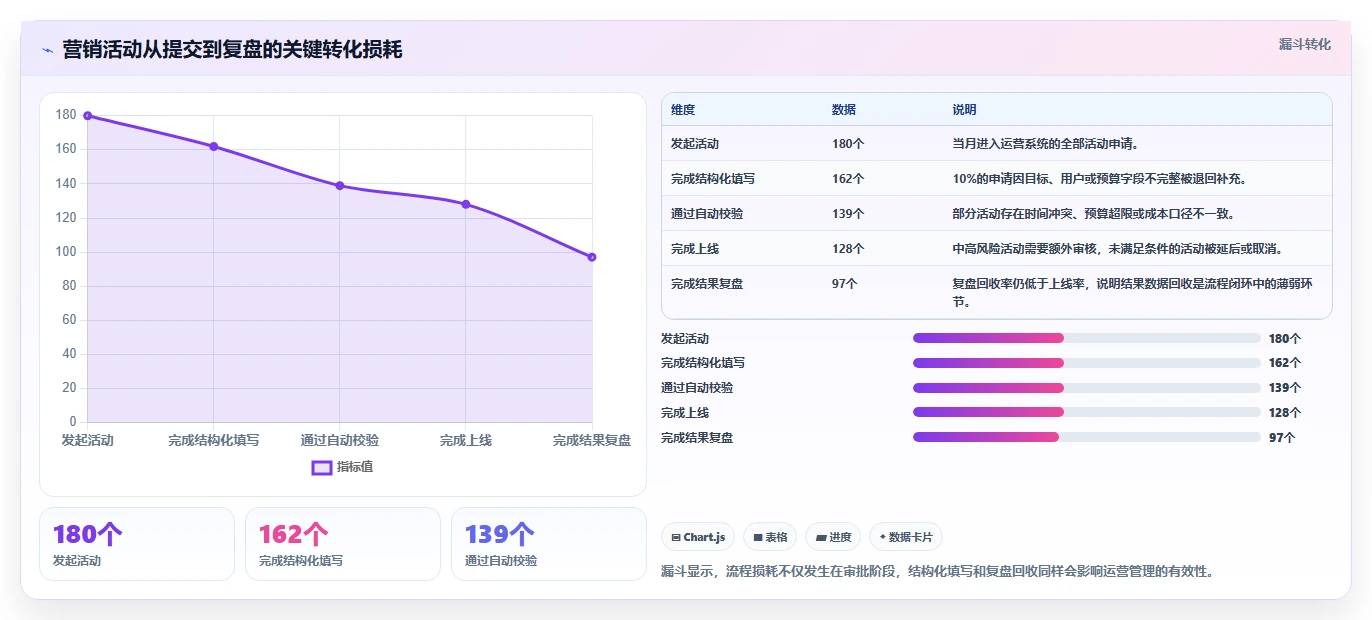Click the 完成上线 progress bar
Viewport: 1372px width, 620px height.
[x=1087, y=412]
